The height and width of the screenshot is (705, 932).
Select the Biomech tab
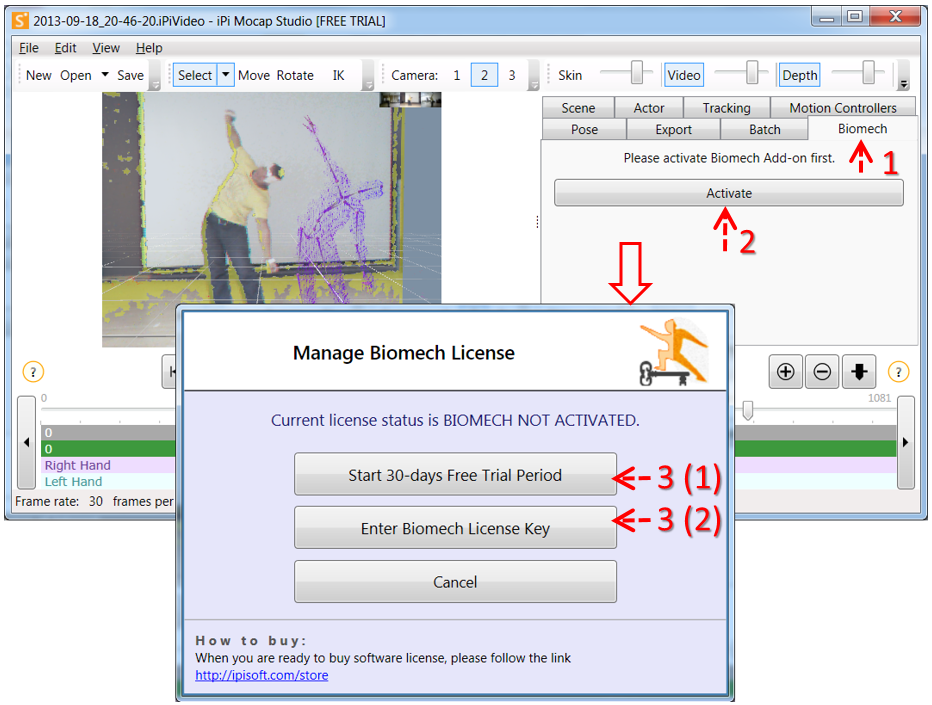tap(862, 128)
